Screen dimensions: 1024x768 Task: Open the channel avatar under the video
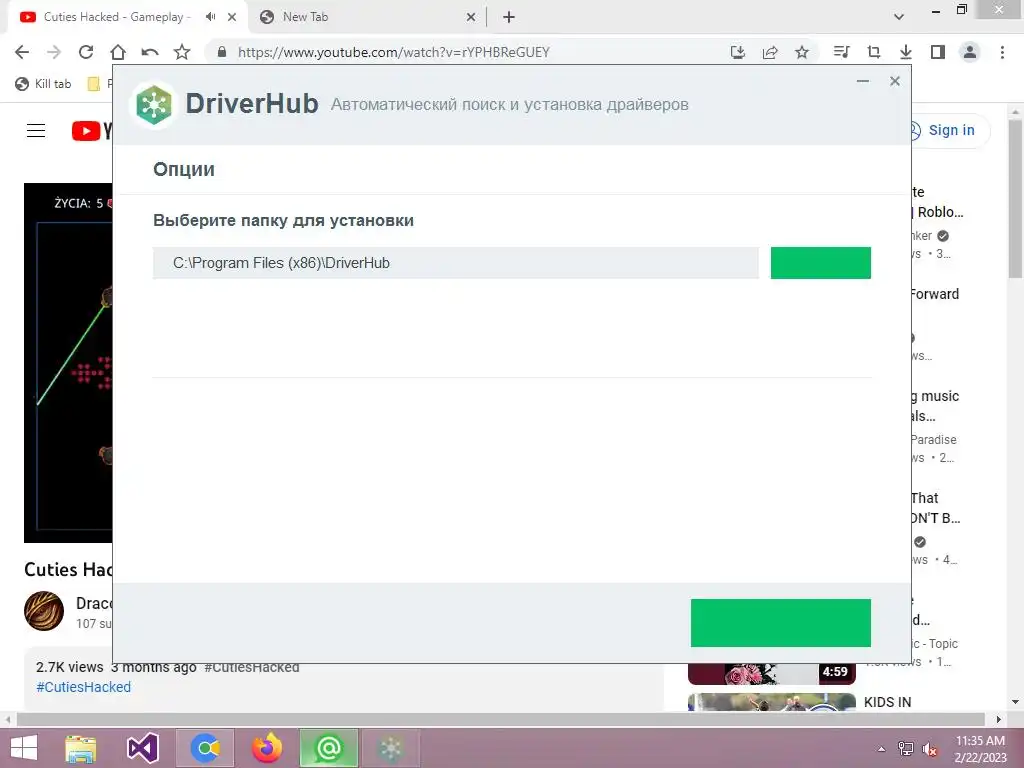(x=44, y=611)
